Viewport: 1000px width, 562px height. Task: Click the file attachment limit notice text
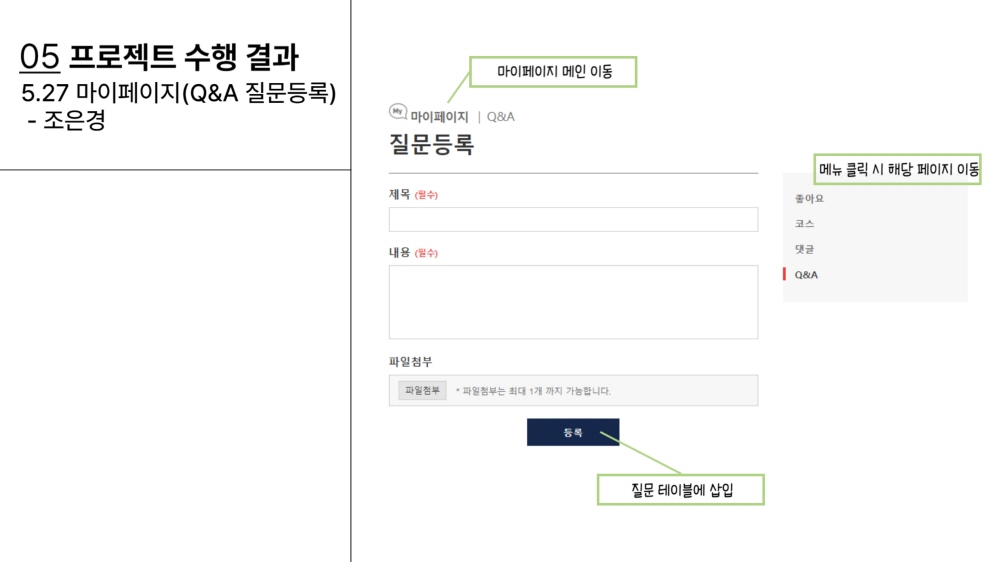(x=533, y=391)
